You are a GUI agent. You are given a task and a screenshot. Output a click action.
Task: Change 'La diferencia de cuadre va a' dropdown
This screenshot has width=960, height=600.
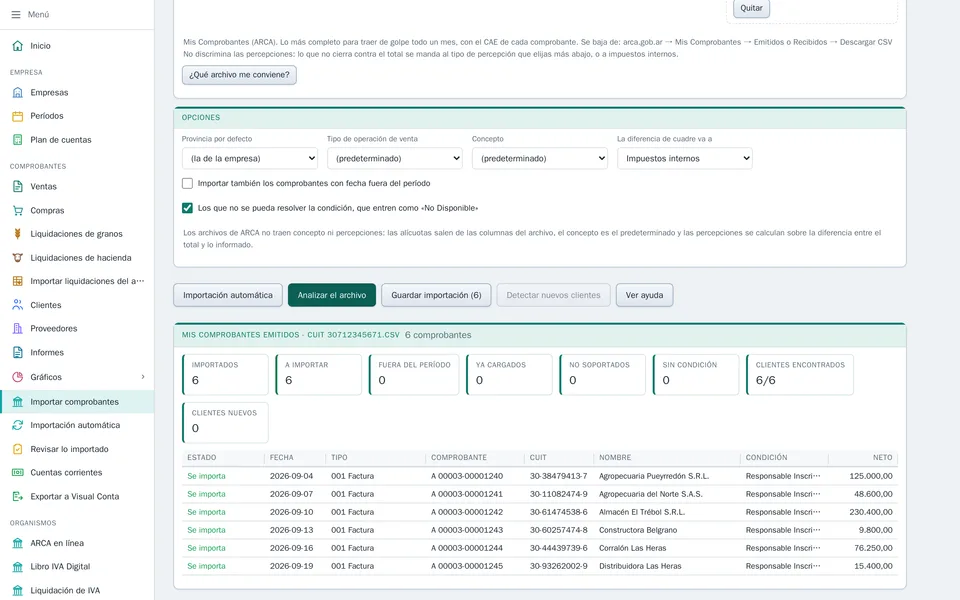pos(684,159)
